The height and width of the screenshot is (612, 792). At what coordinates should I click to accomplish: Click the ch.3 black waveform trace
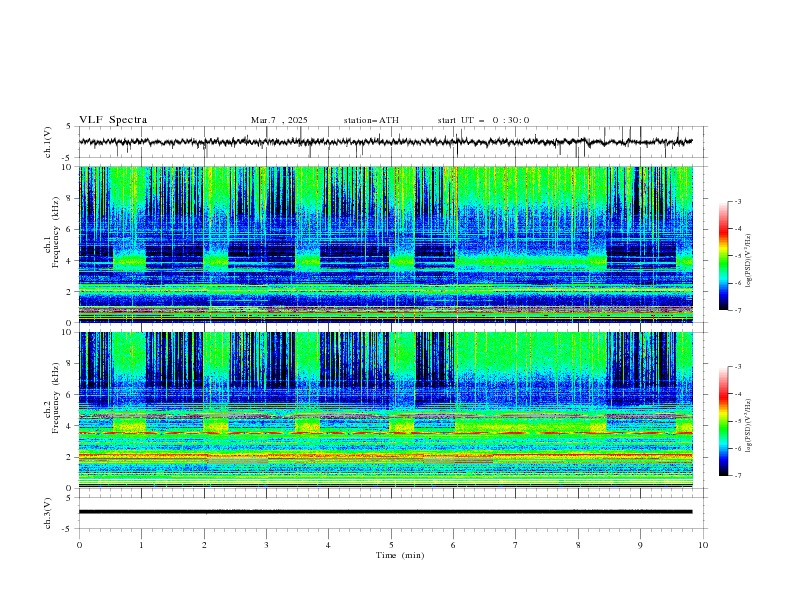[x=385, y=512]
